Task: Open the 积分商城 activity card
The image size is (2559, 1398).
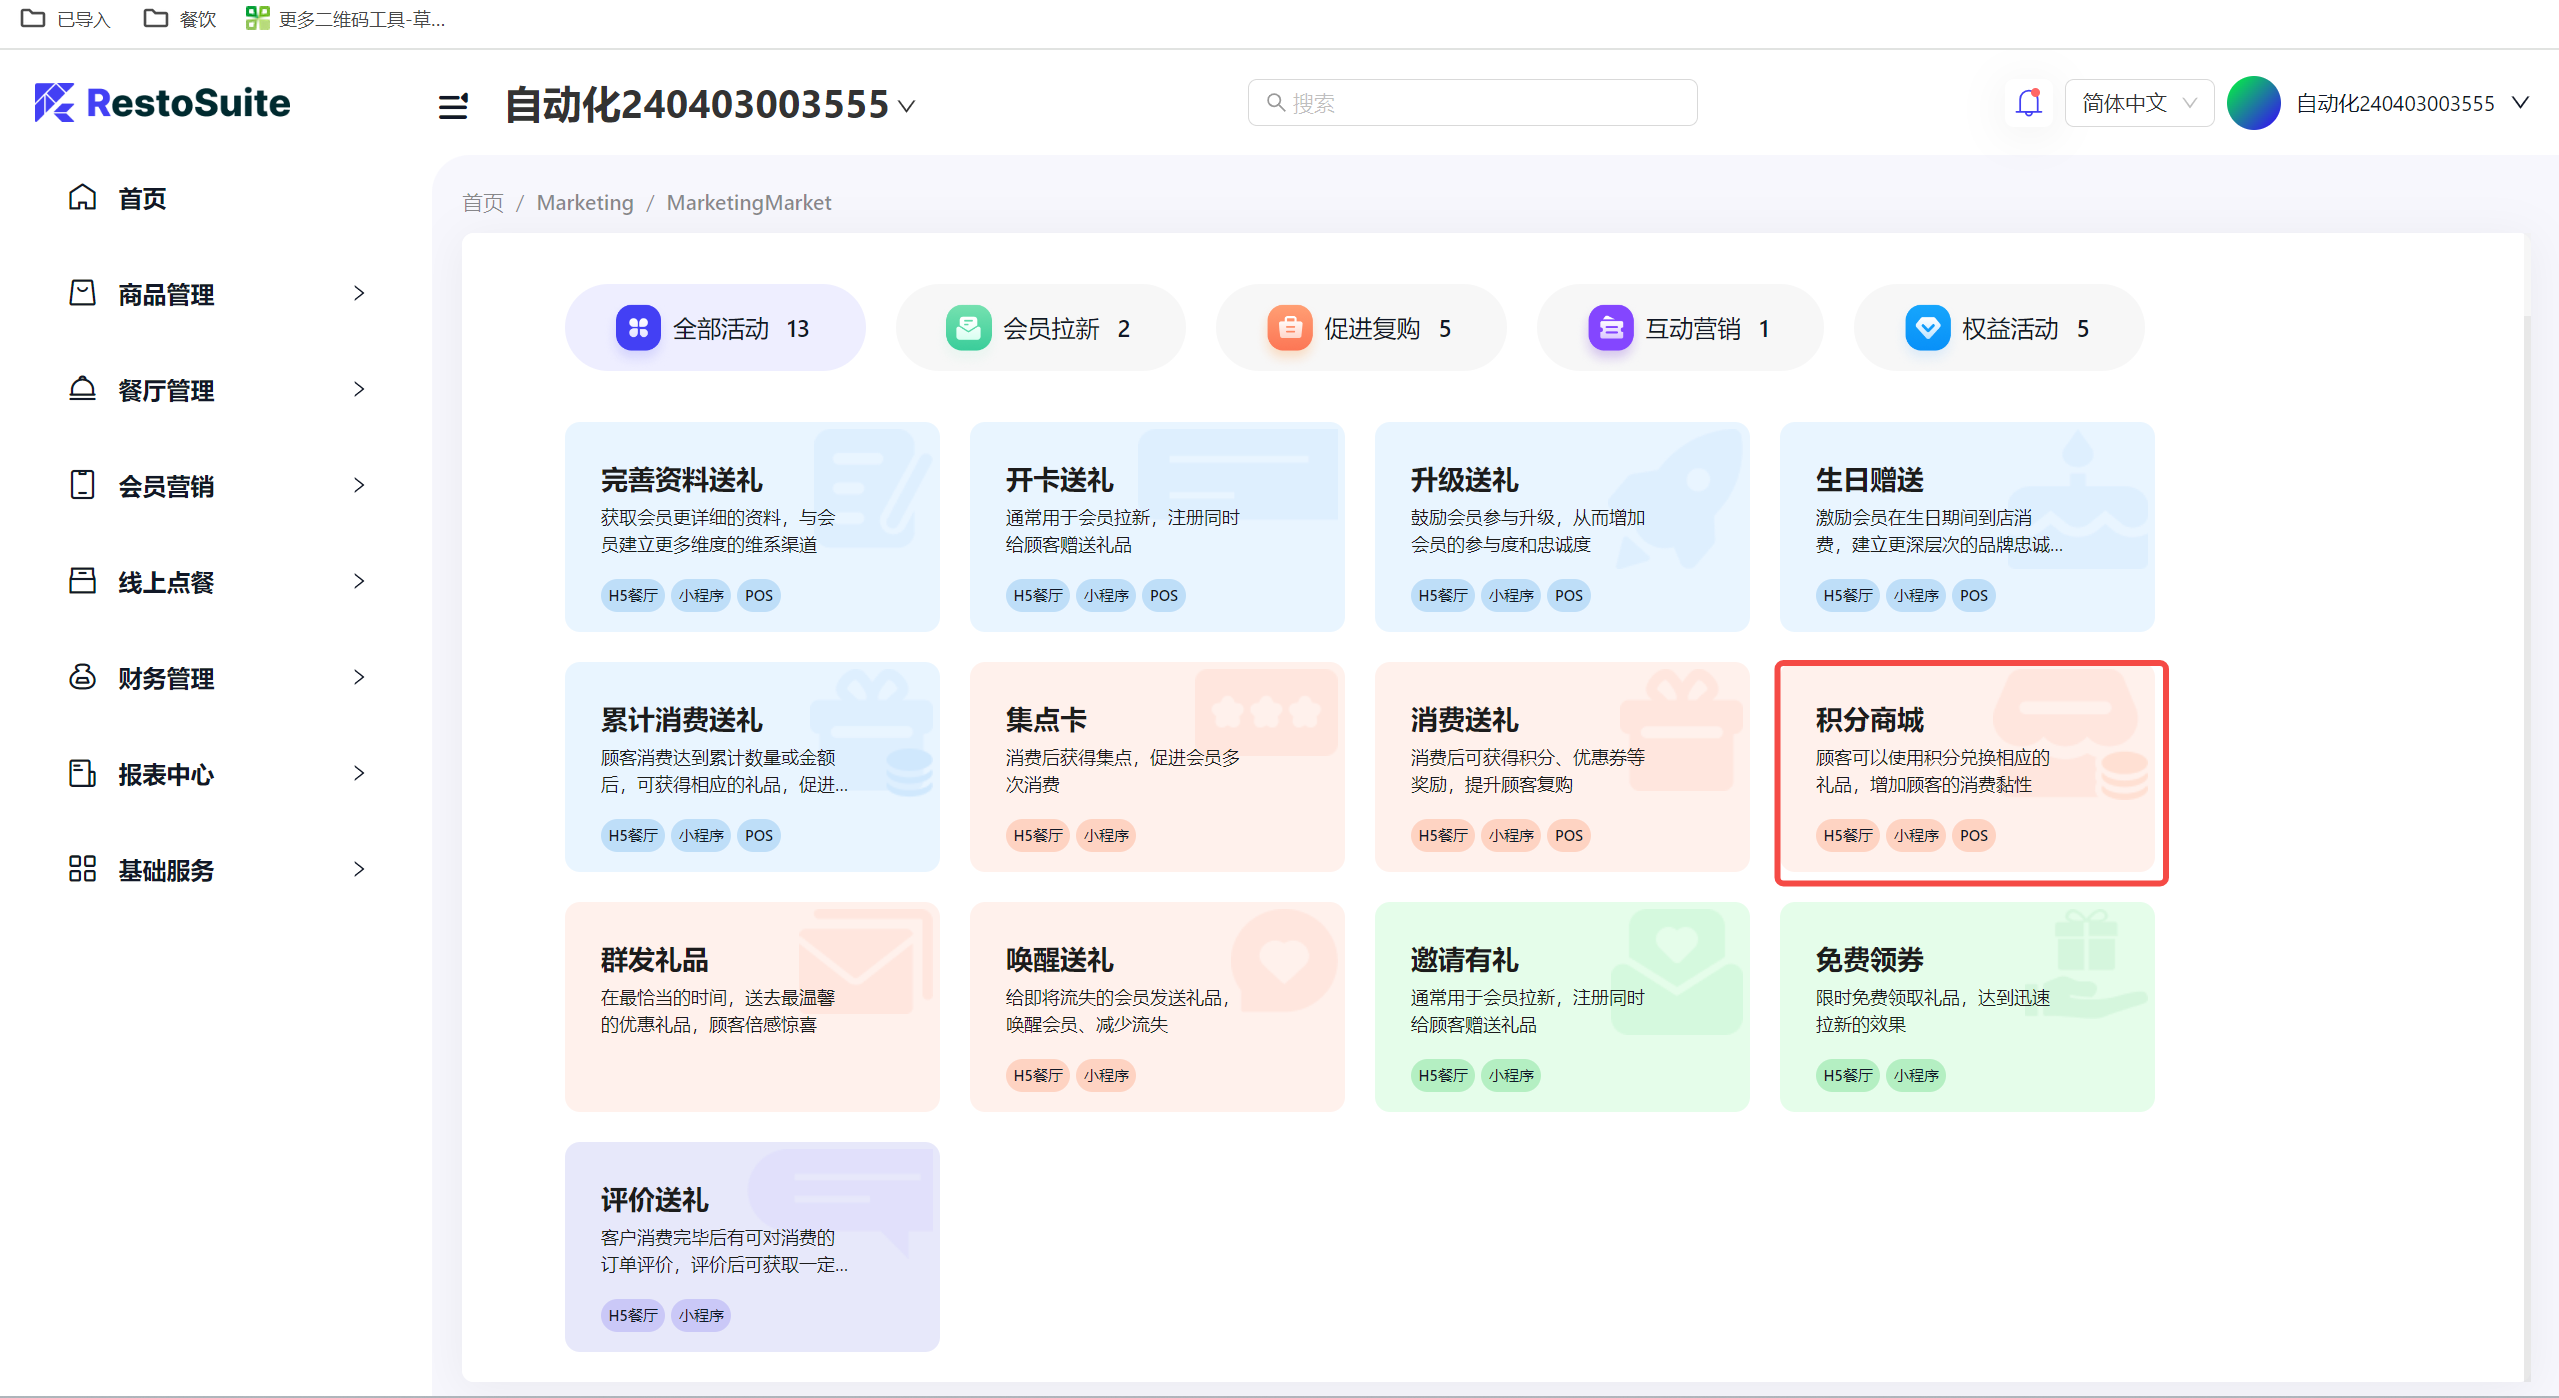Action: (x=1967, y=767)
